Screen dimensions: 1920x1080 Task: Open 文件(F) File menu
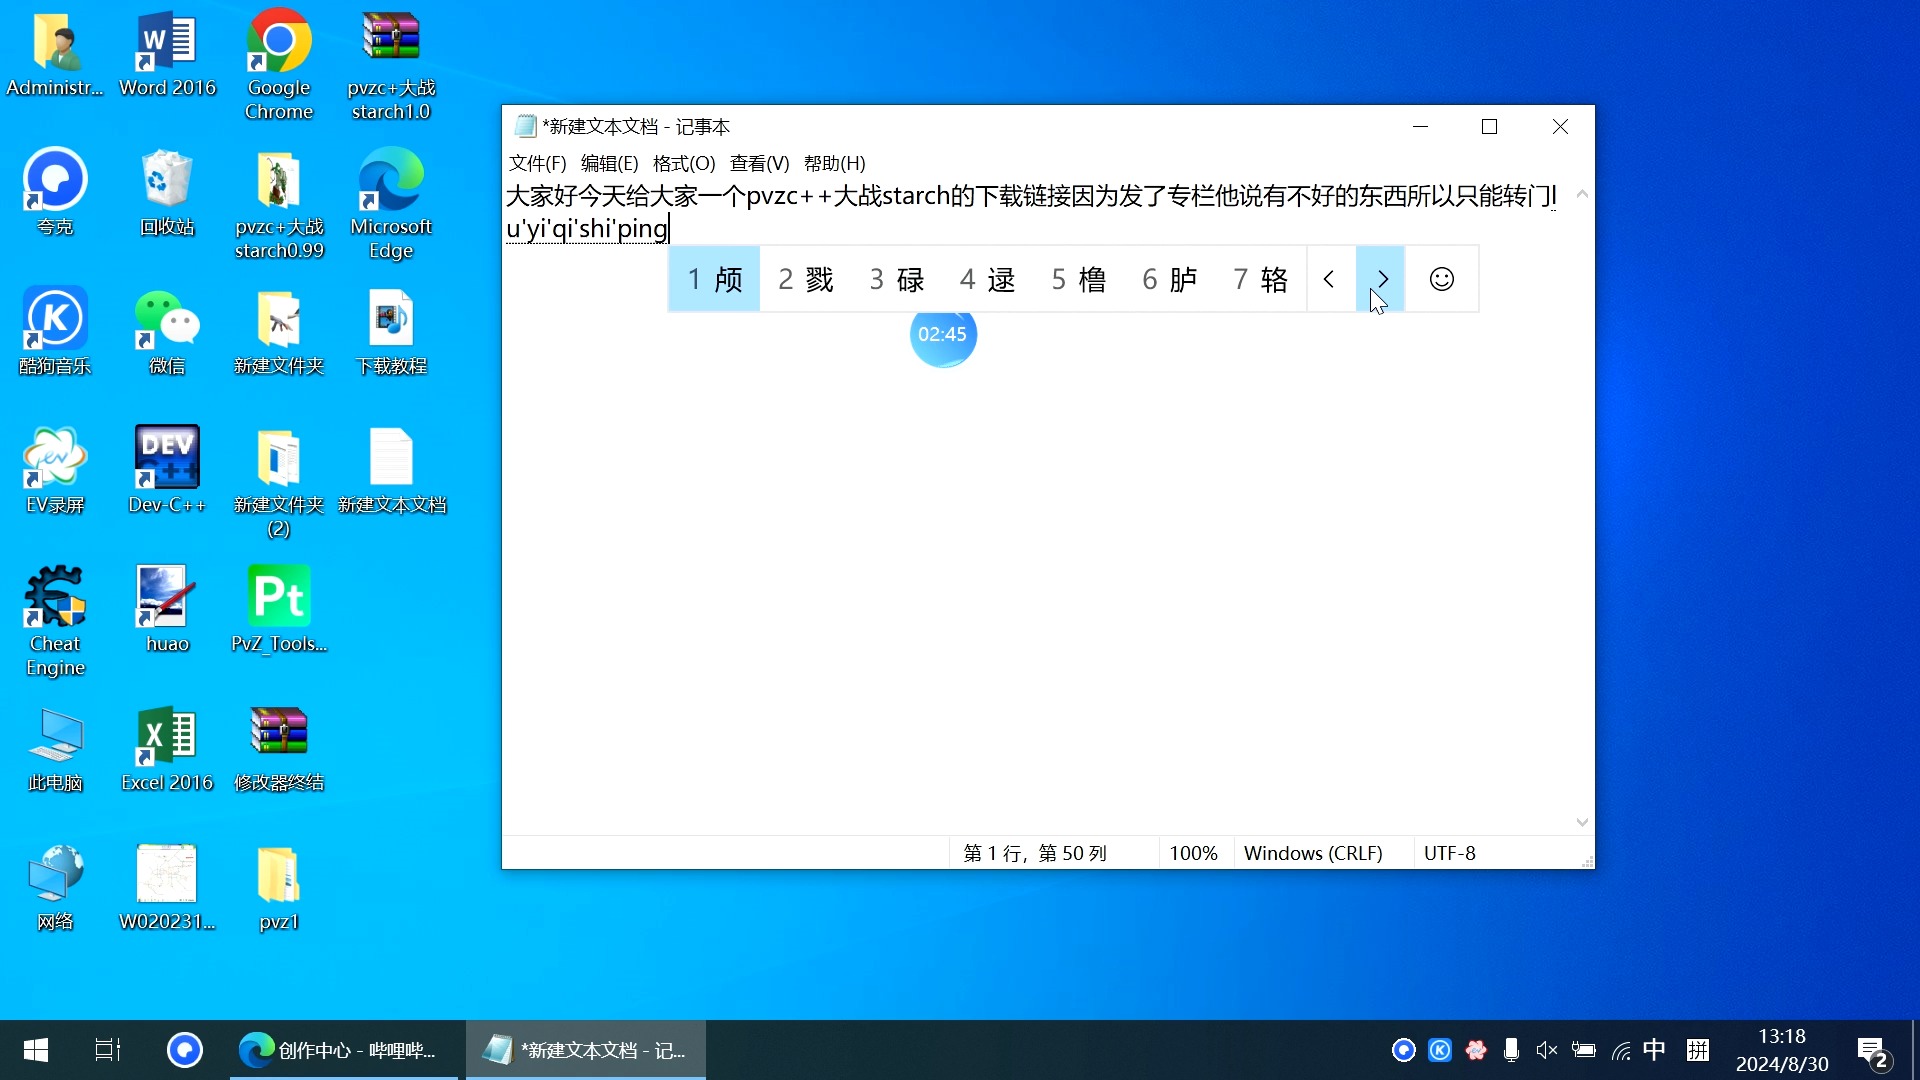(x=537, y=164)
